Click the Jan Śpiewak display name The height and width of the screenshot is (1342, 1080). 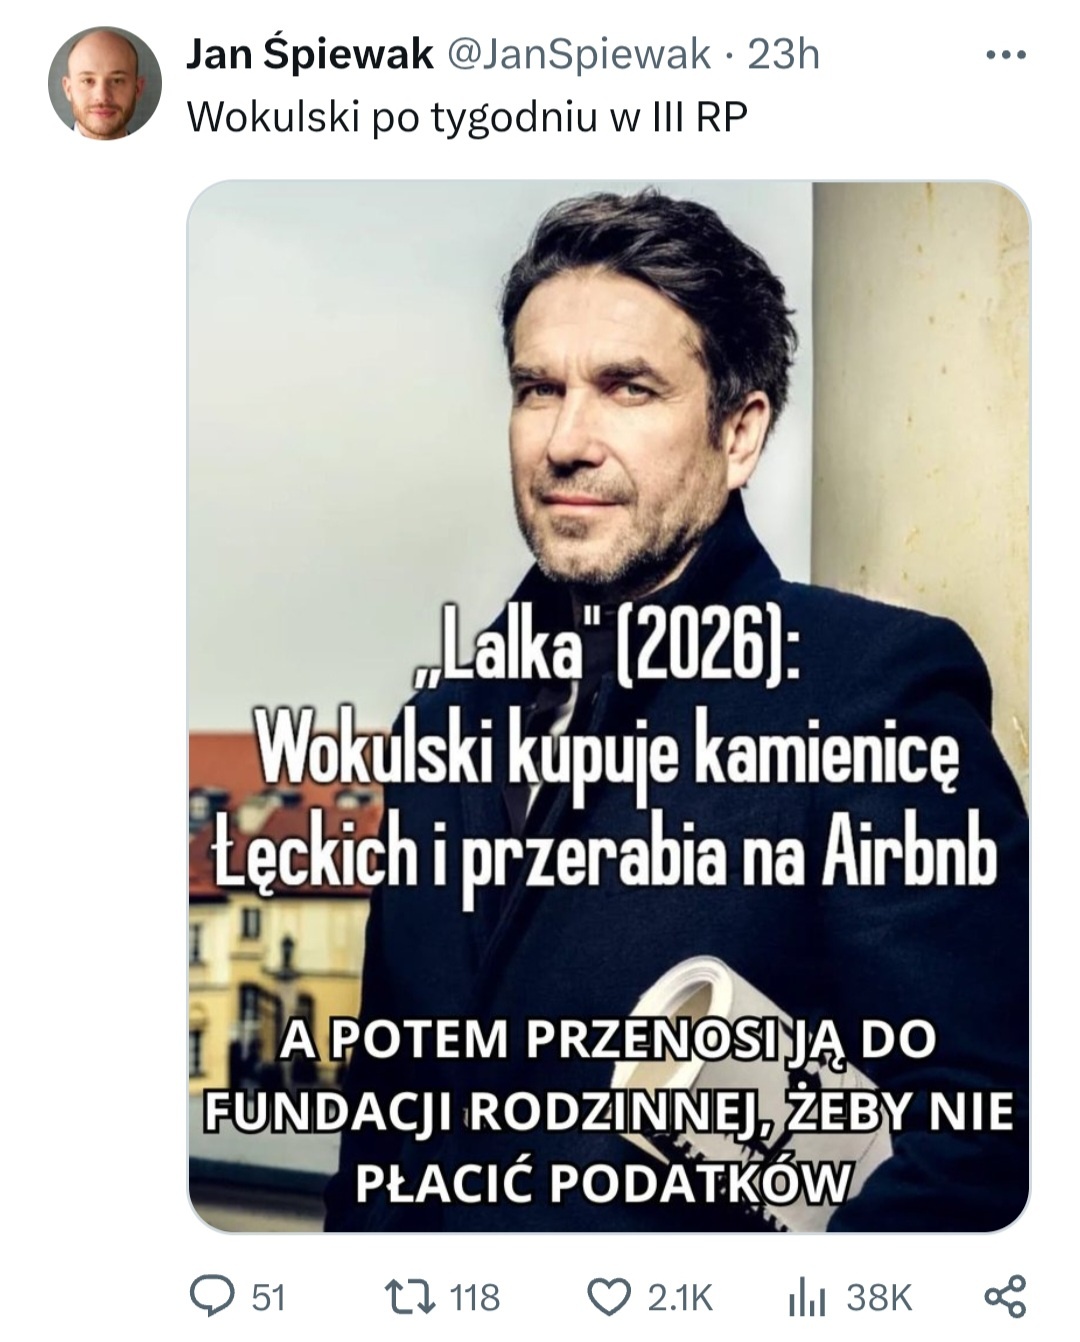pyautogui.click(x=311, y=55)
